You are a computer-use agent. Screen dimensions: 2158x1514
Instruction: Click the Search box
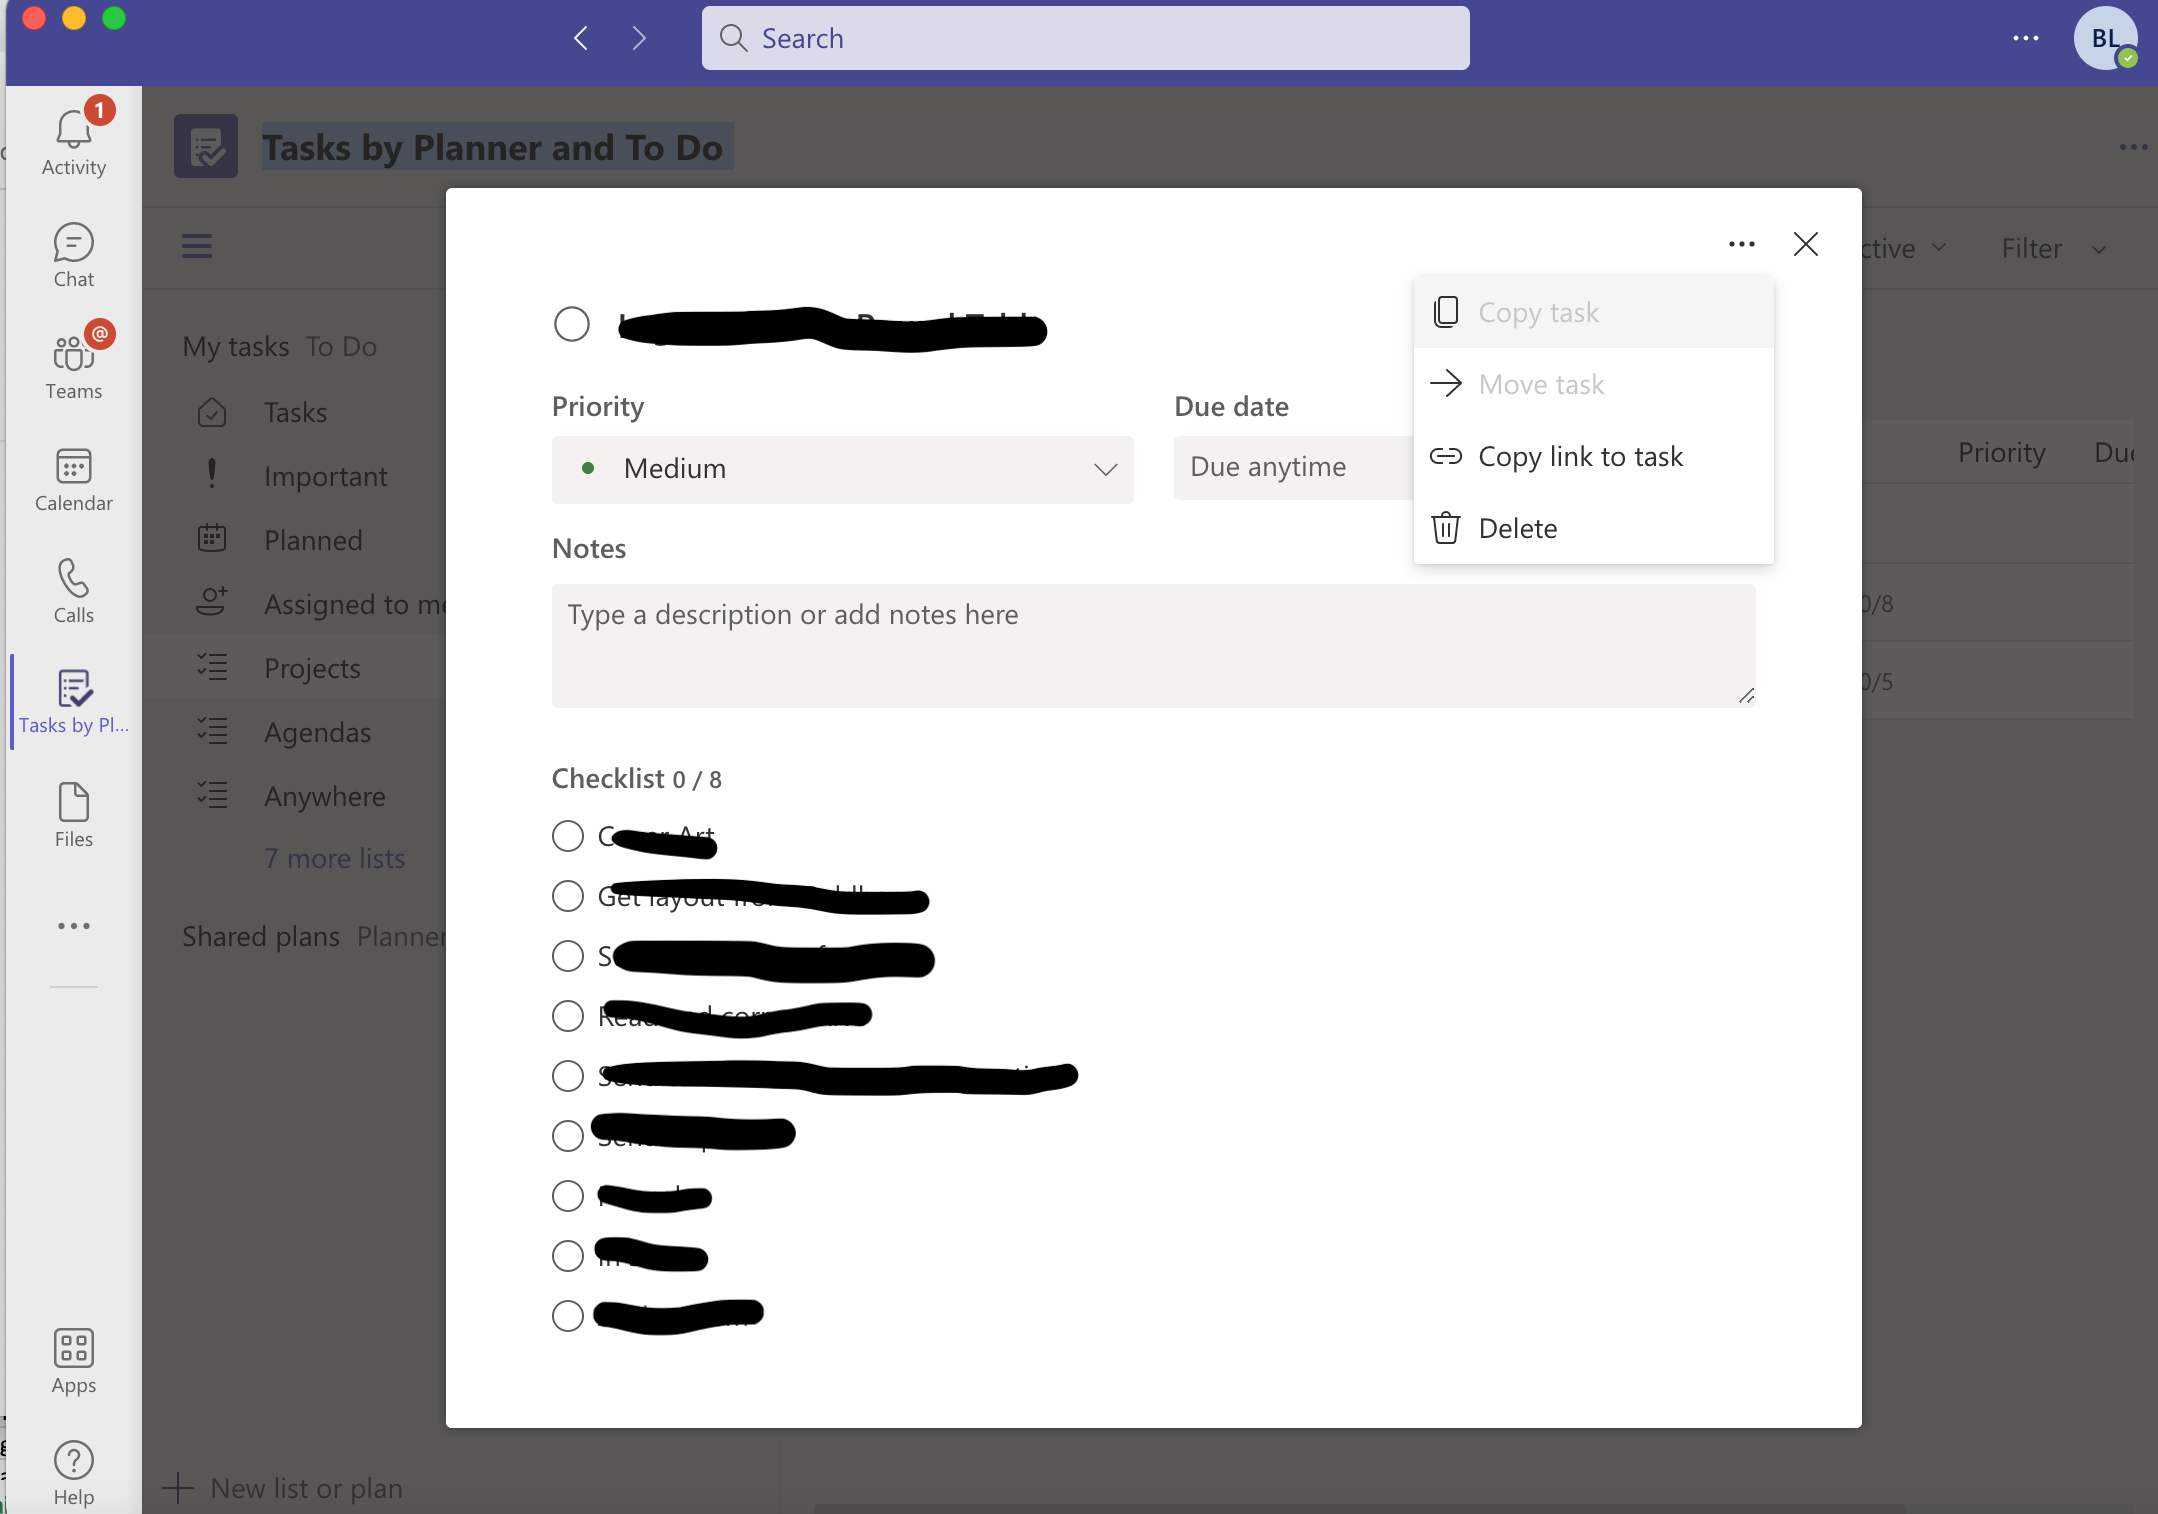pos(1085,38)
